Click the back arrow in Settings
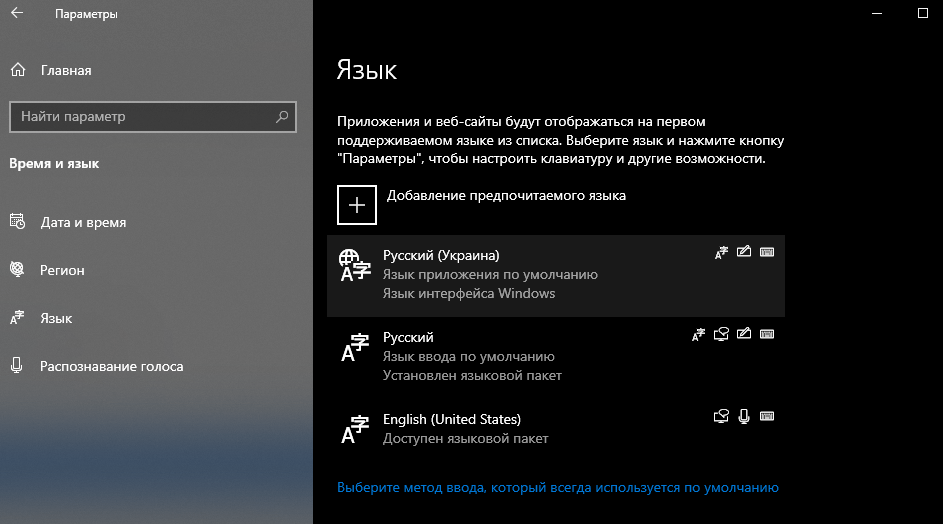Image resolution: width=943 pixels, height=524 pixels. (17, 14)
